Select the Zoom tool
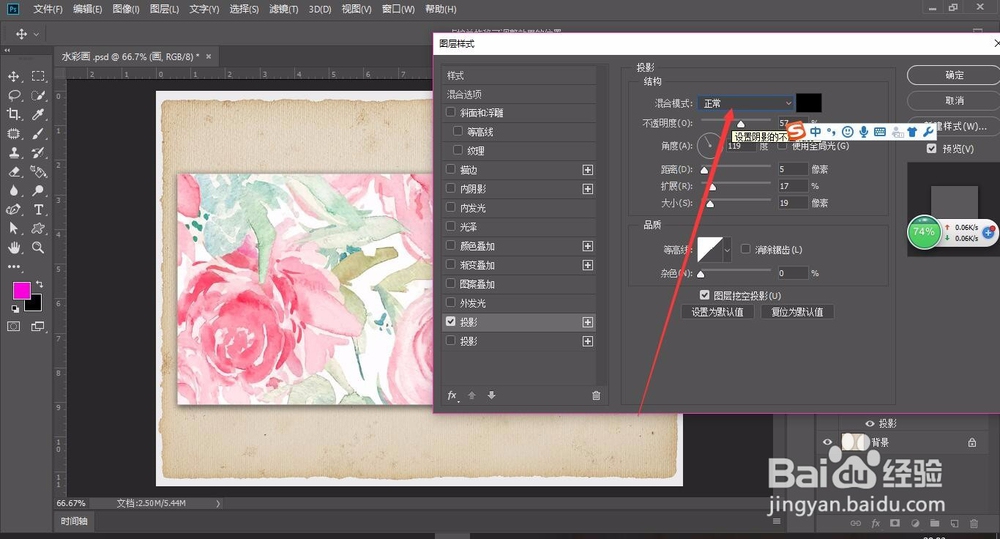The width and height of the screenshot is (1000, 539). point(38,247)
